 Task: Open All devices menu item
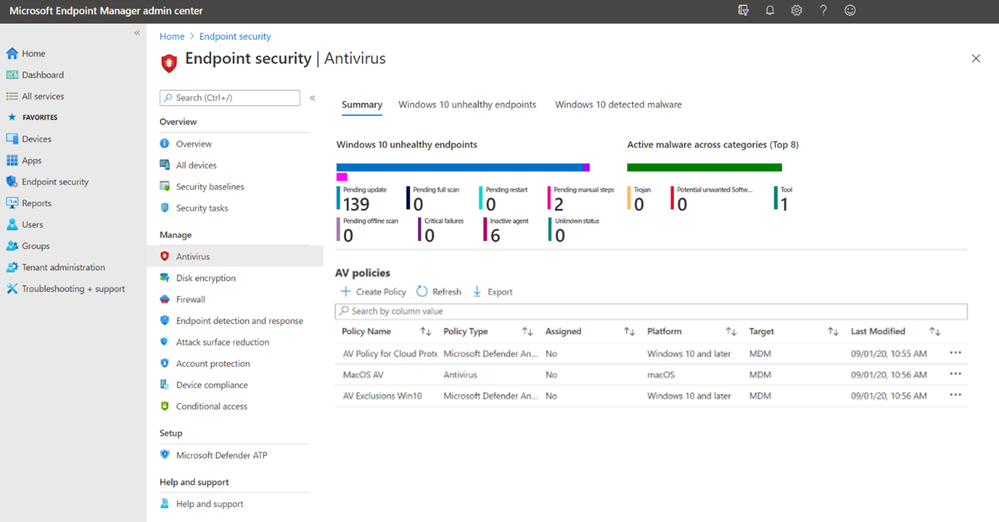196,165
